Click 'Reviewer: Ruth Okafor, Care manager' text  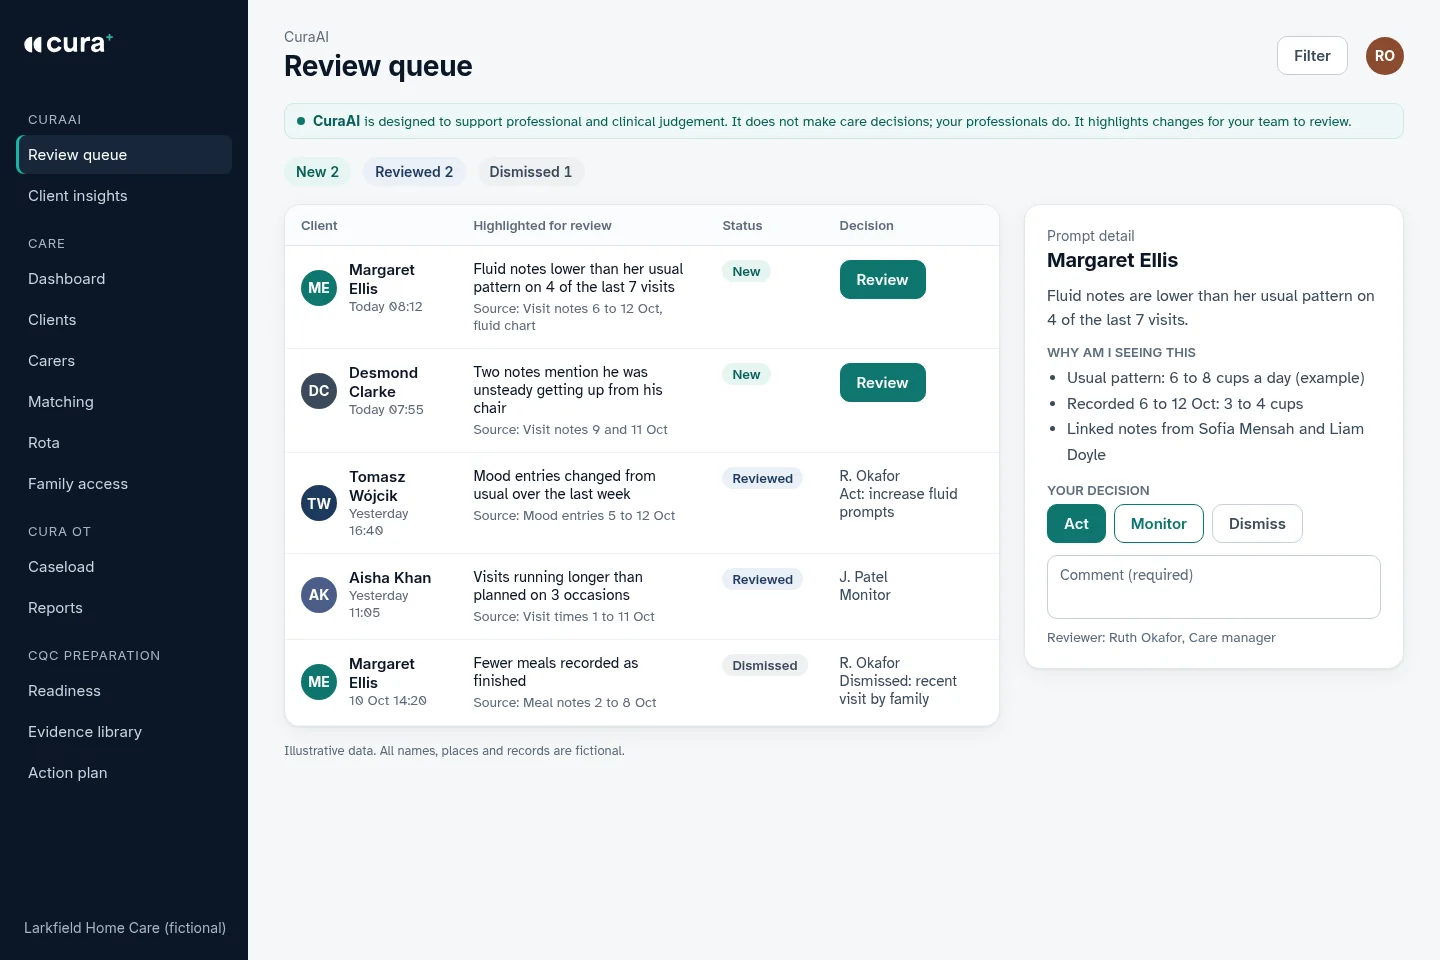click(x=1161, y=638)
